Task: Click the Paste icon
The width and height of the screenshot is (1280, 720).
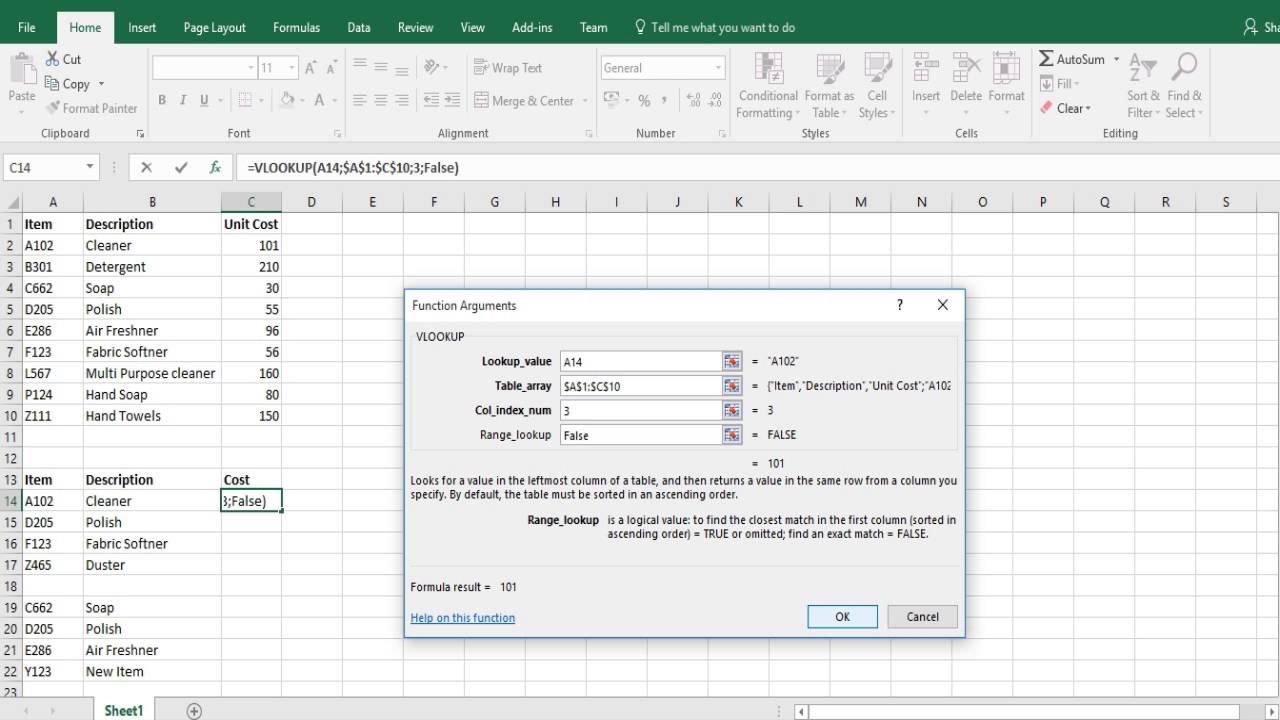Action: click(x=22, y=69)
